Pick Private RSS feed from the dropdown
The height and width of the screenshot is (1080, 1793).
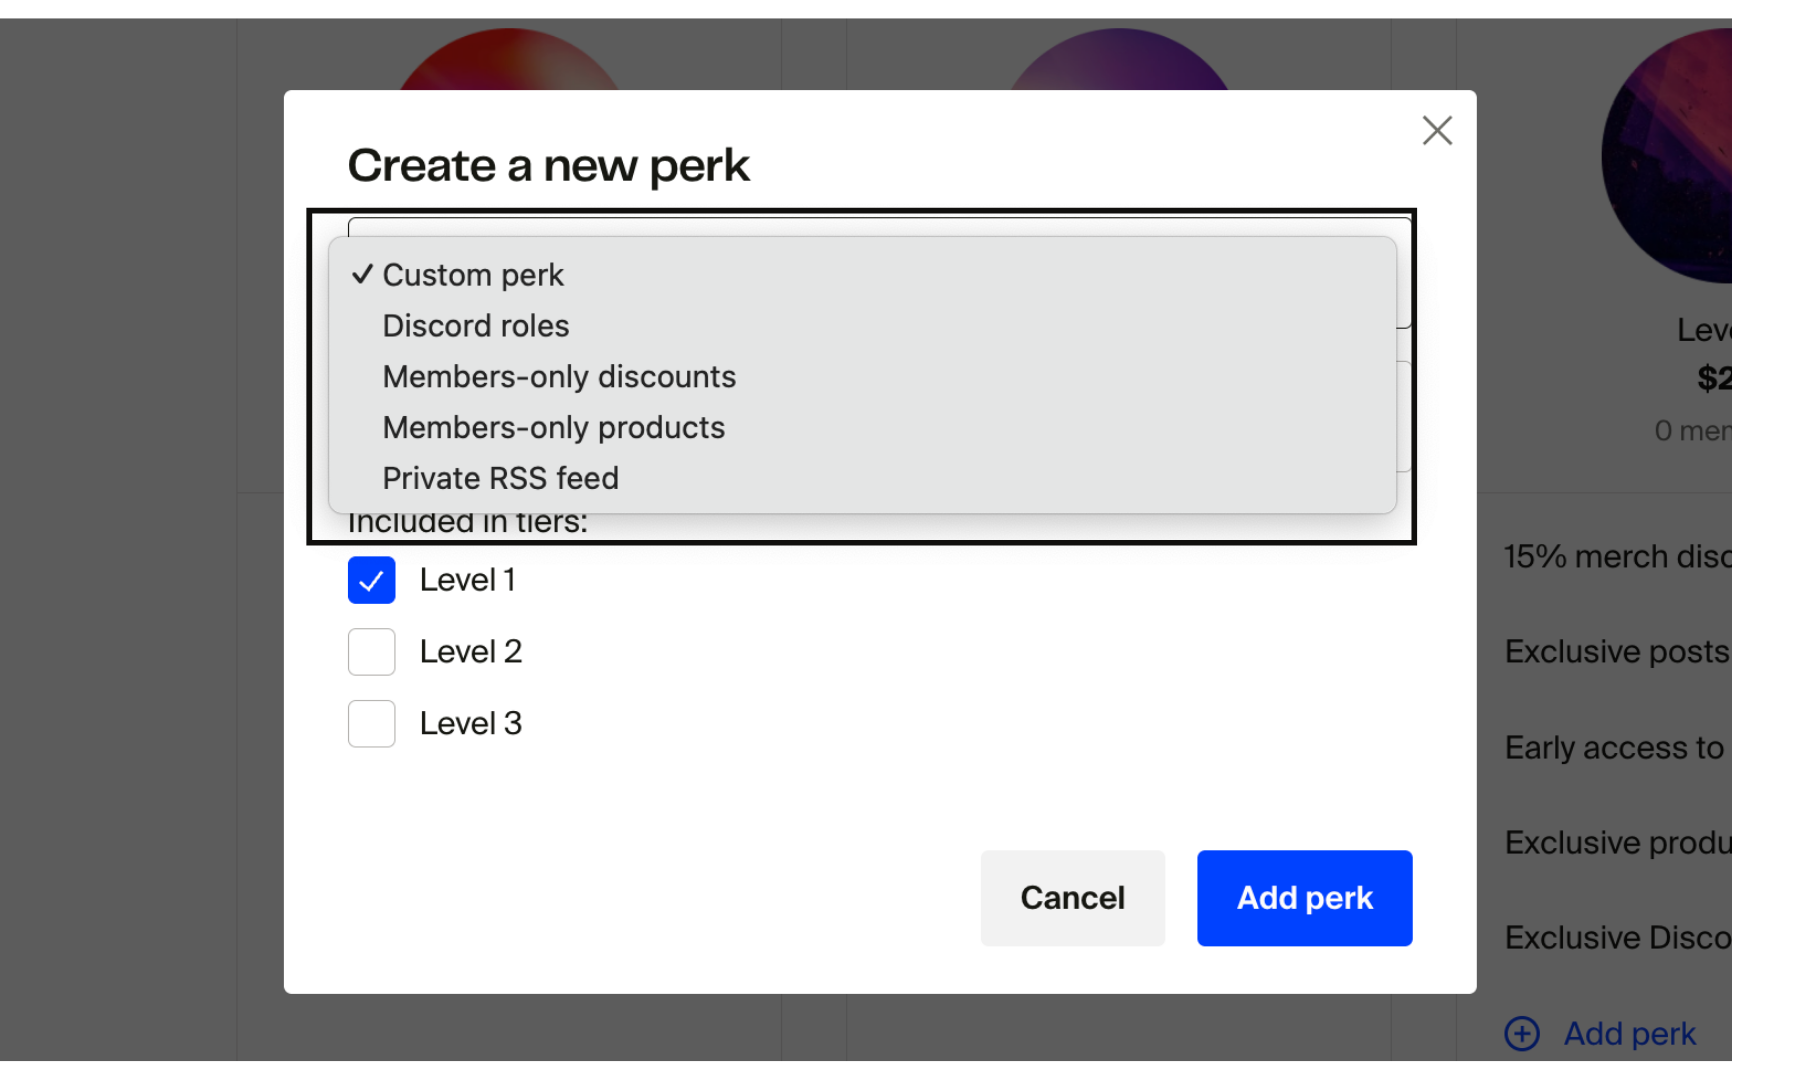pyautogui.click(x=500, y=478)
